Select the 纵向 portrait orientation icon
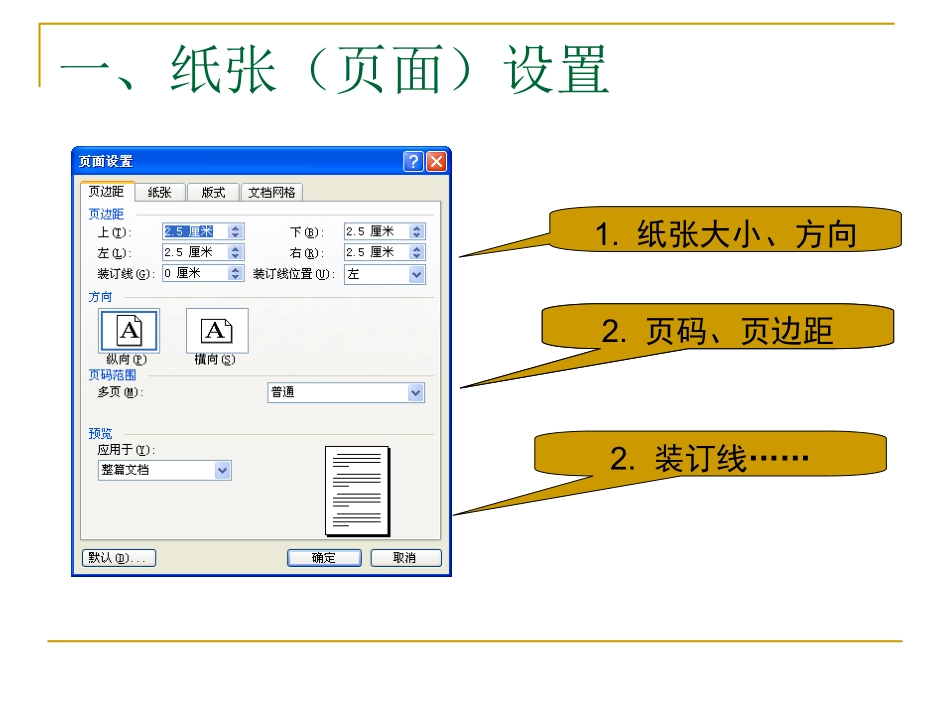This screenshot has width=950, height=713. [x=129, y=330]
